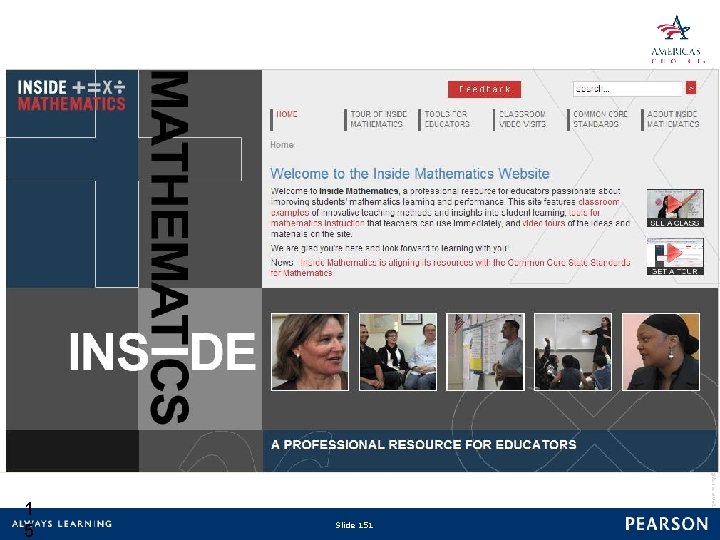Submit search with the red arrow button
The height and width of the screenshot is (540, 720).
[x=691, y=88]
